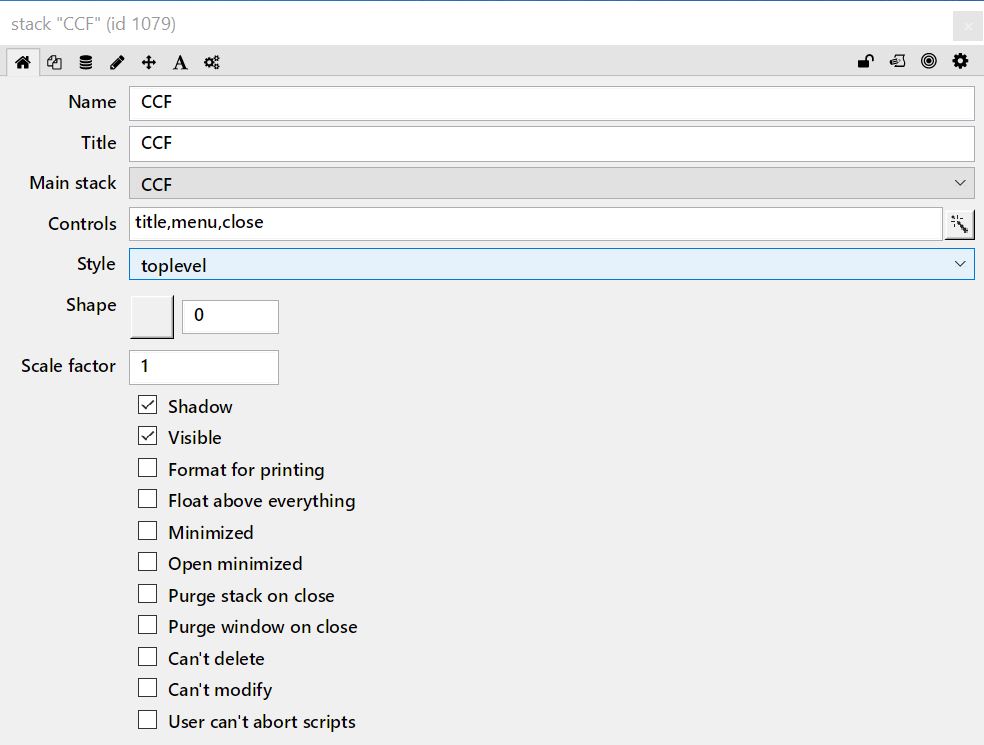Click into the Scale factor field
The height and width of the screenshot is (745, 984).
point(204,367)
